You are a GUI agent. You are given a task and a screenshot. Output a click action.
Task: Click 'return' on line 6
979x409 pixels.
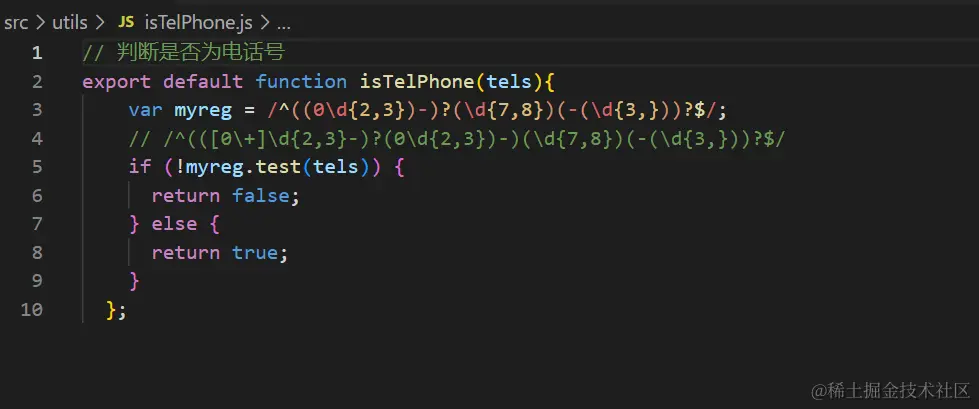185,196
